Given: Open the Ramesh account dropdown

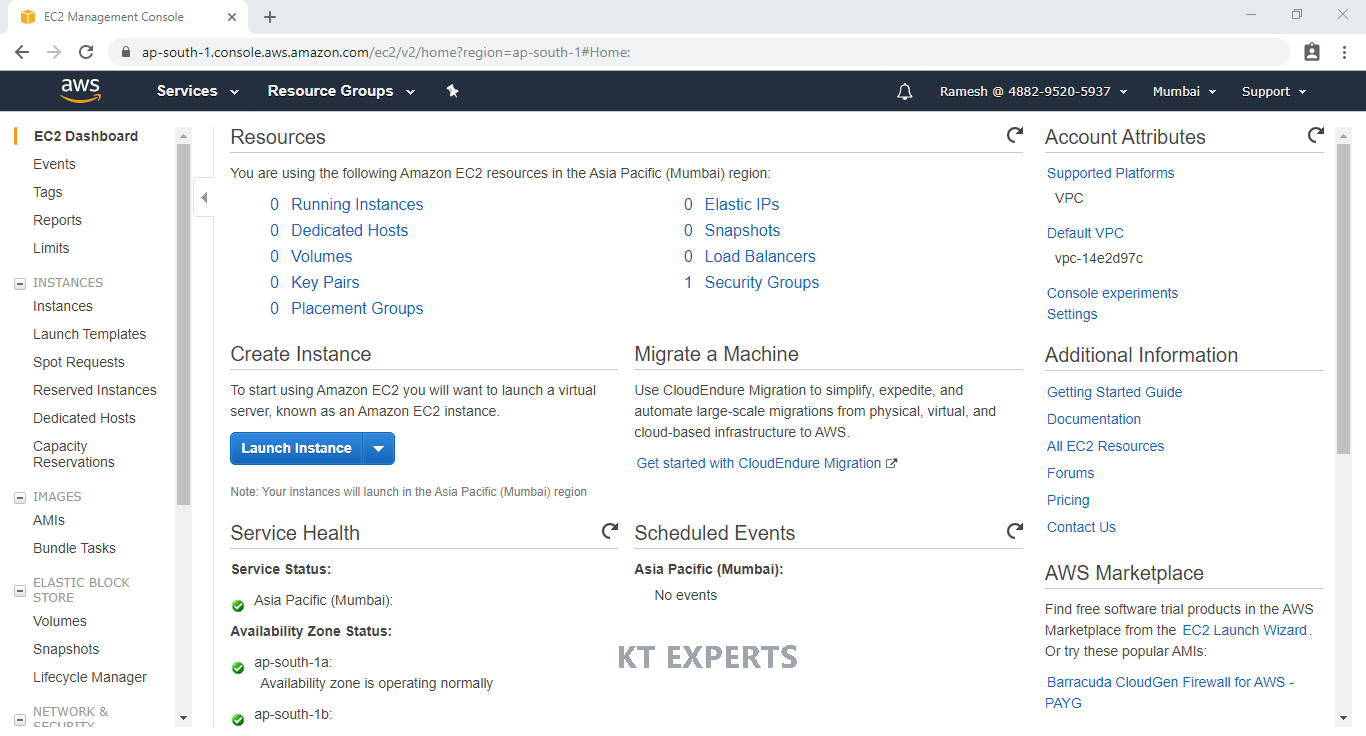Looking at the screenshot, I should click(1034, 92).
